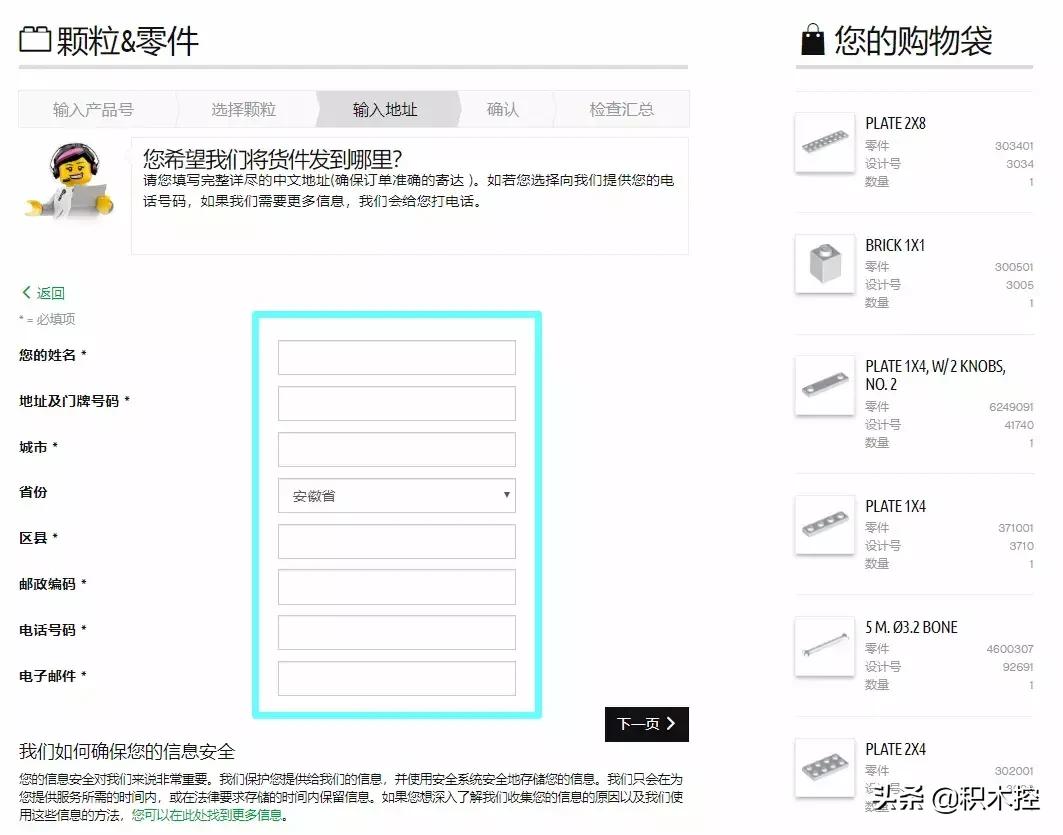
Task: Click the PLATE 2X8 part thumbnail
Action: tap(823, 141)
